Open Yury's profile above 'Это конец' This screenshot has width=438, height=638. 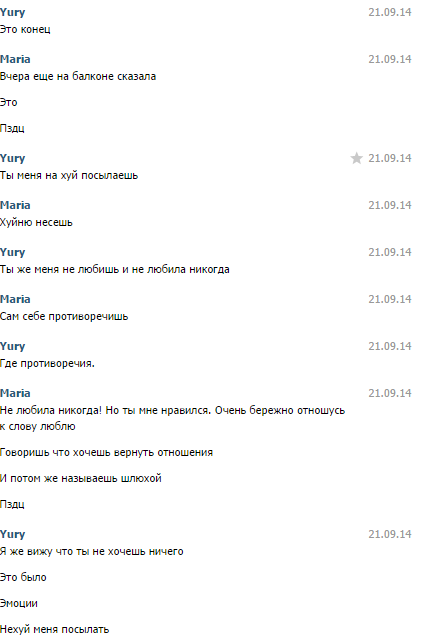(13, 12)
